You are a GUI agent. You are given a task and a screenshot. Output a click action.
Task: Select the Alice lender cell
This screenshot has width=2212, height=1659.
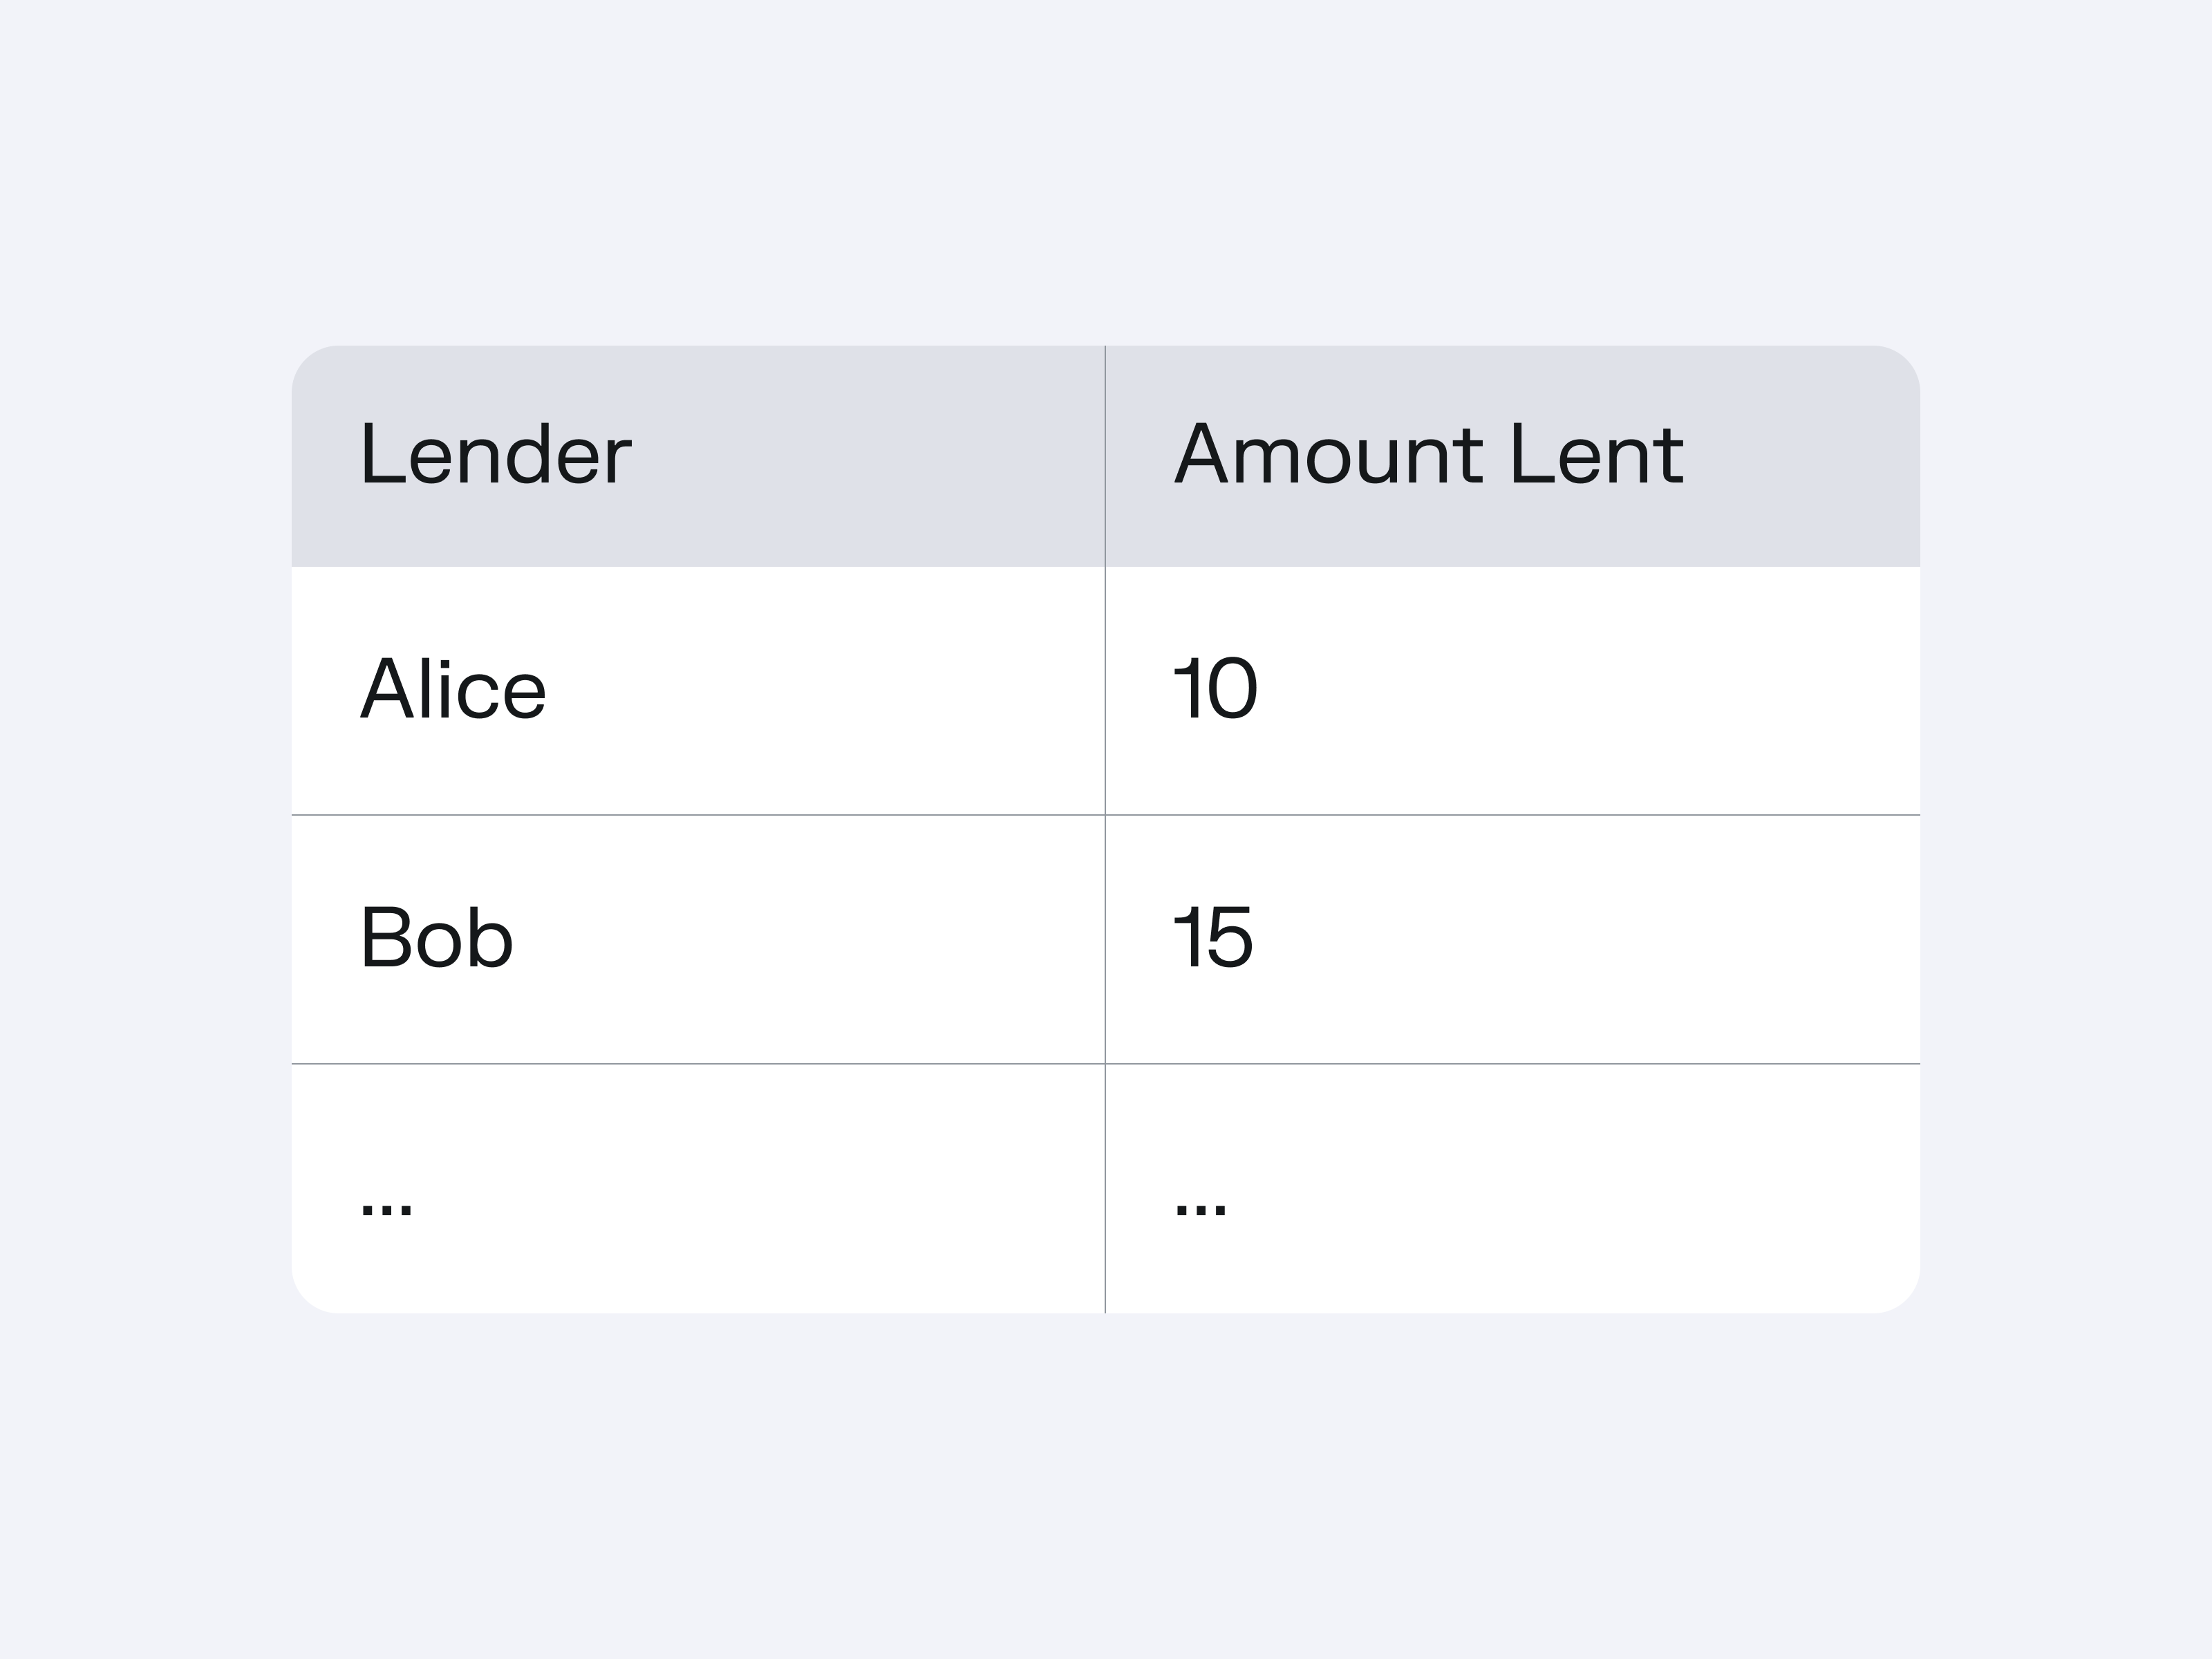(453, 689)
